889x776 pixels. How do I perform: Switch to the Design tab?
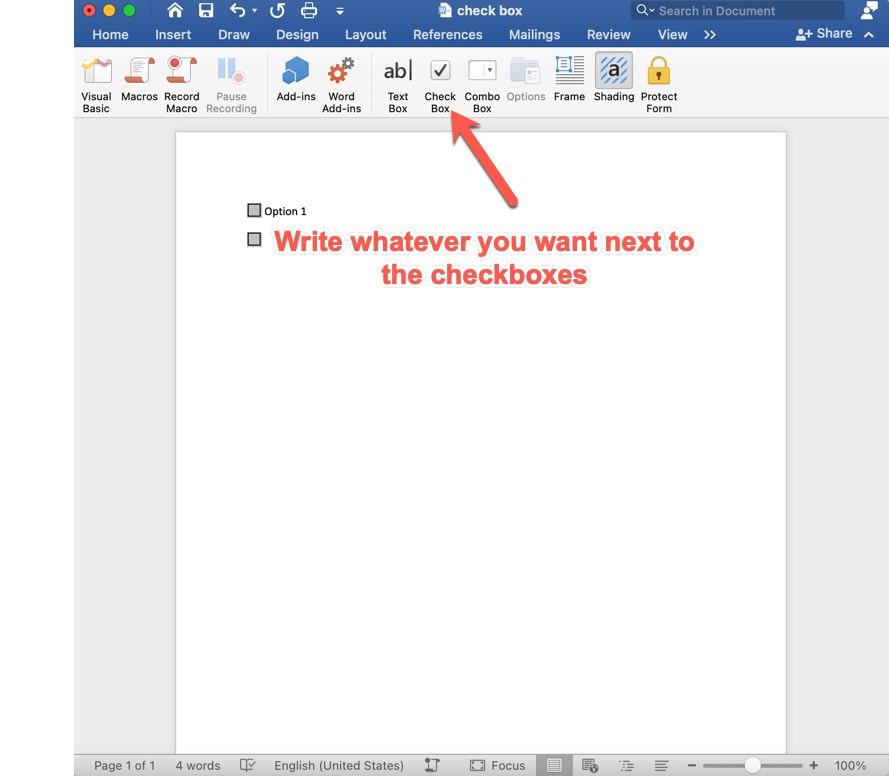point(297,35)
